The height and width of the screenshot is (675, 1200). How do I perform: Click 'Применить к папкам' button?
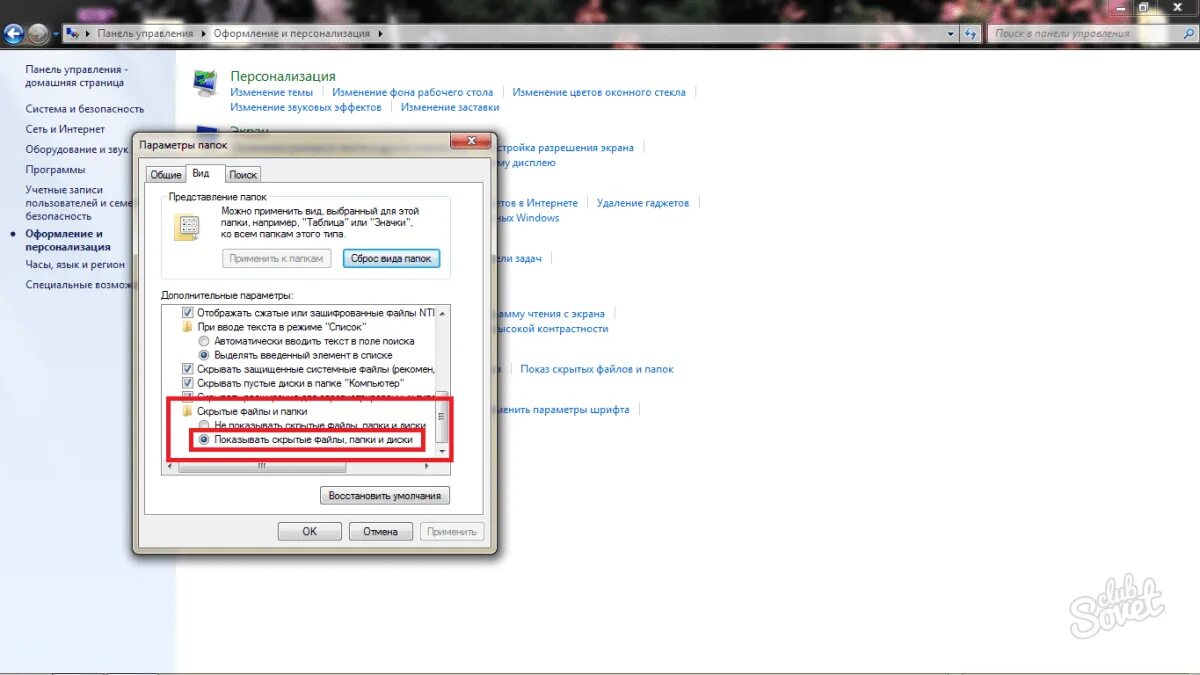tap(276, 258)
